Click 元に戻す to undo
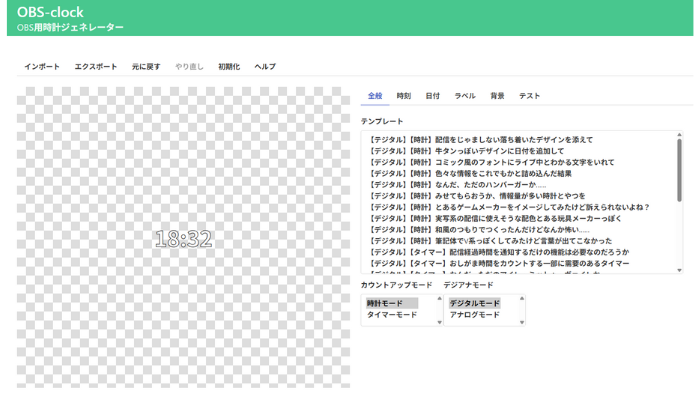The image size is (700, 400). pos(146,67)
